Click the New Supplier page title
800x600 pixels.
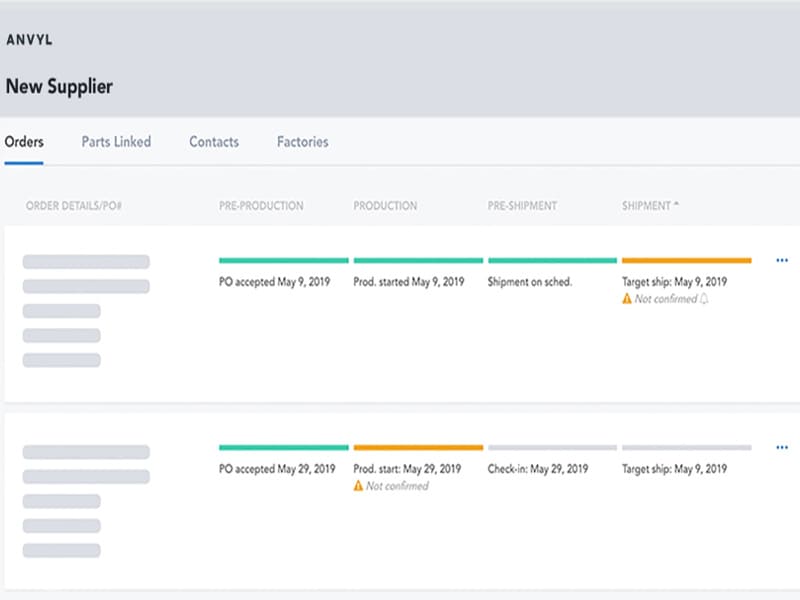pyautogui.click(x=59, y=86)
